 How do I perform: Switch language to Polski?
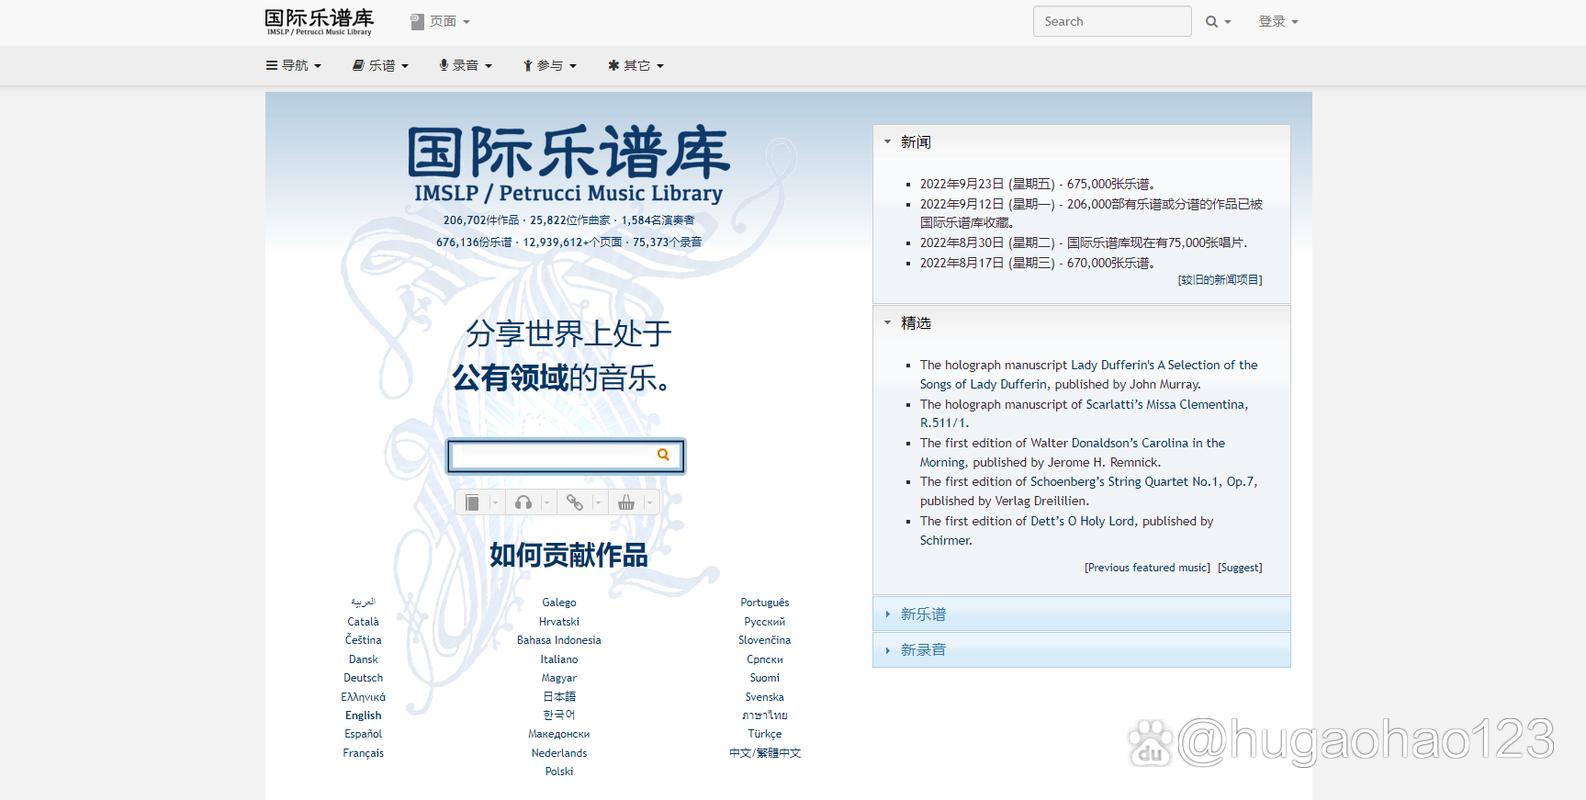pos(559,772)
